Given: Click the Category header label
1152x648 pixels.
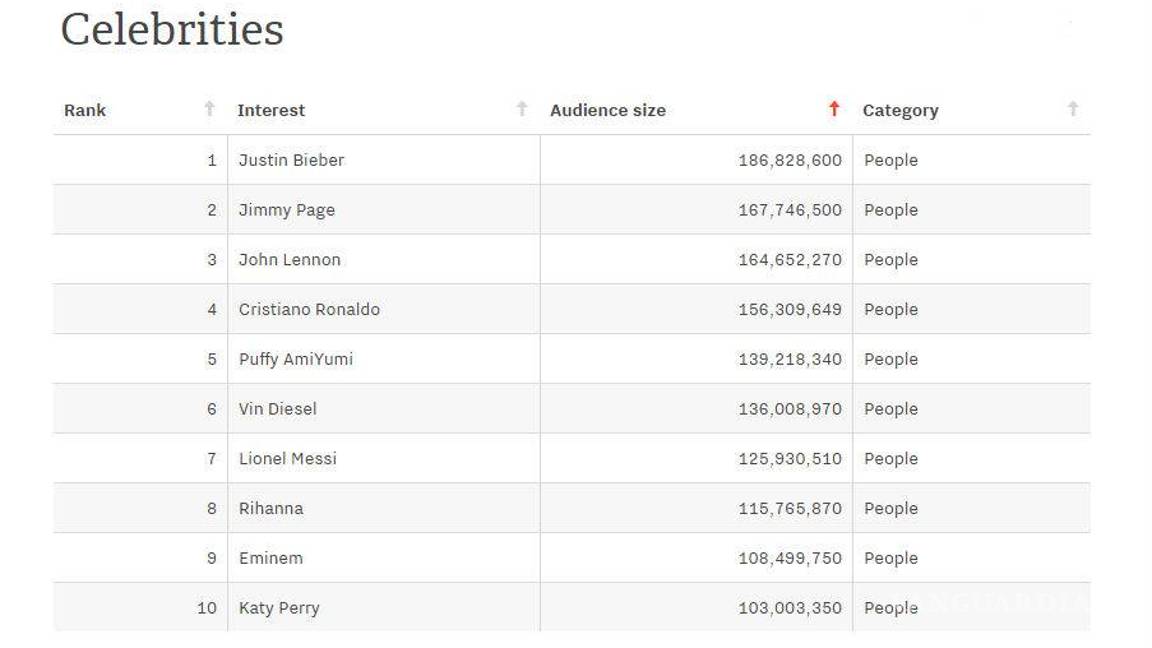Looking at the screenshot, I should 900,110.
